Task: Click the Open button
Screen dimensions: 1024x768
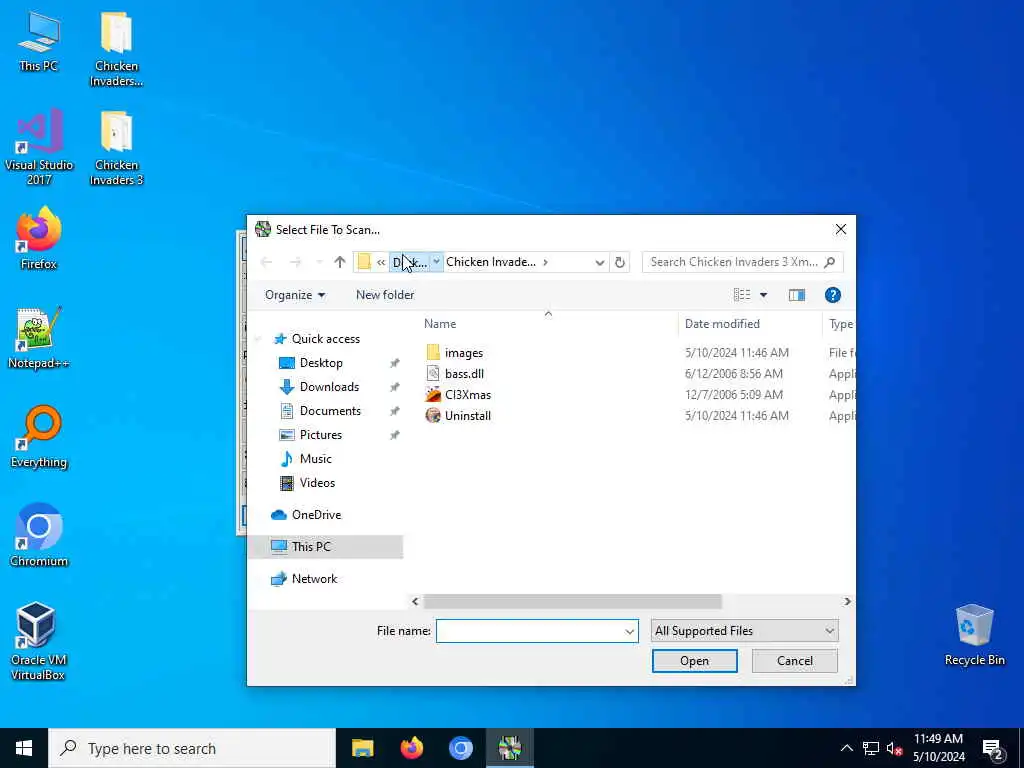Action: pyautogui.click(x=694, y=661)
